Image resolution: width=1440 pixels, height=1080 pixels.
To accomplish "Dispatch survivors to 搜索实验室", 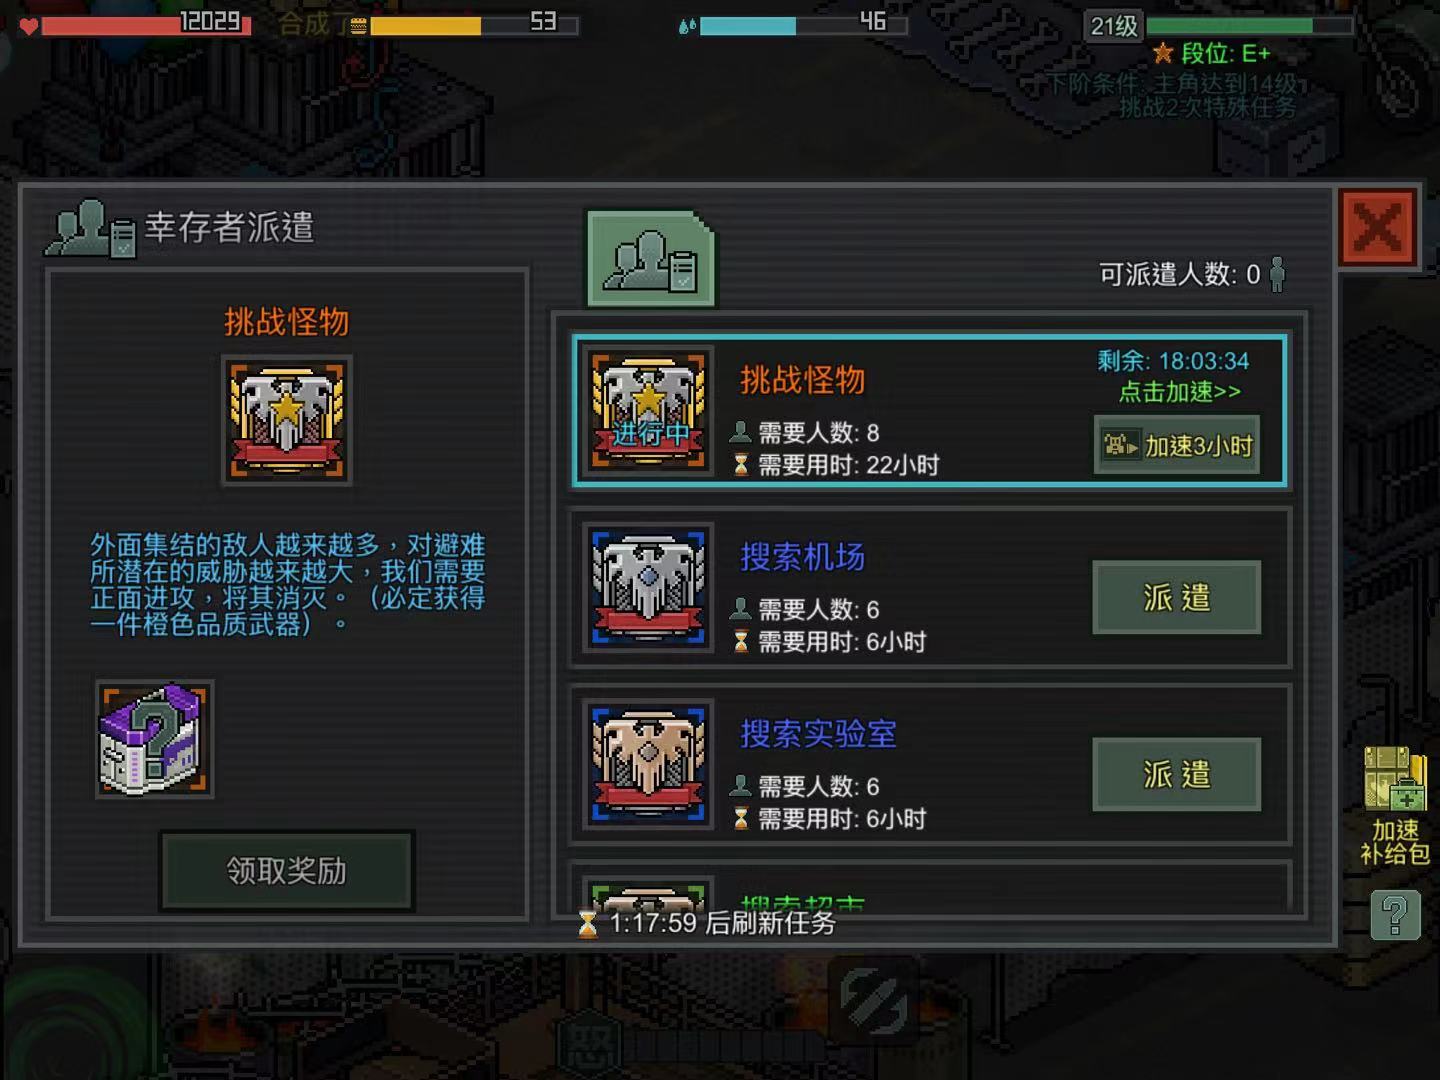I will pyautogui.click(x=1177, y=774).
